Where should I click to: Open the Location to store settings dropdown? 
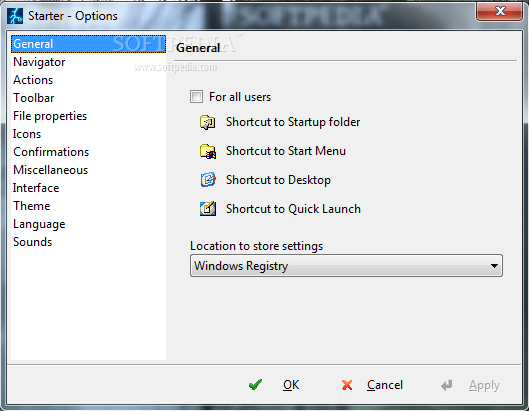click(x=346, y=266)
